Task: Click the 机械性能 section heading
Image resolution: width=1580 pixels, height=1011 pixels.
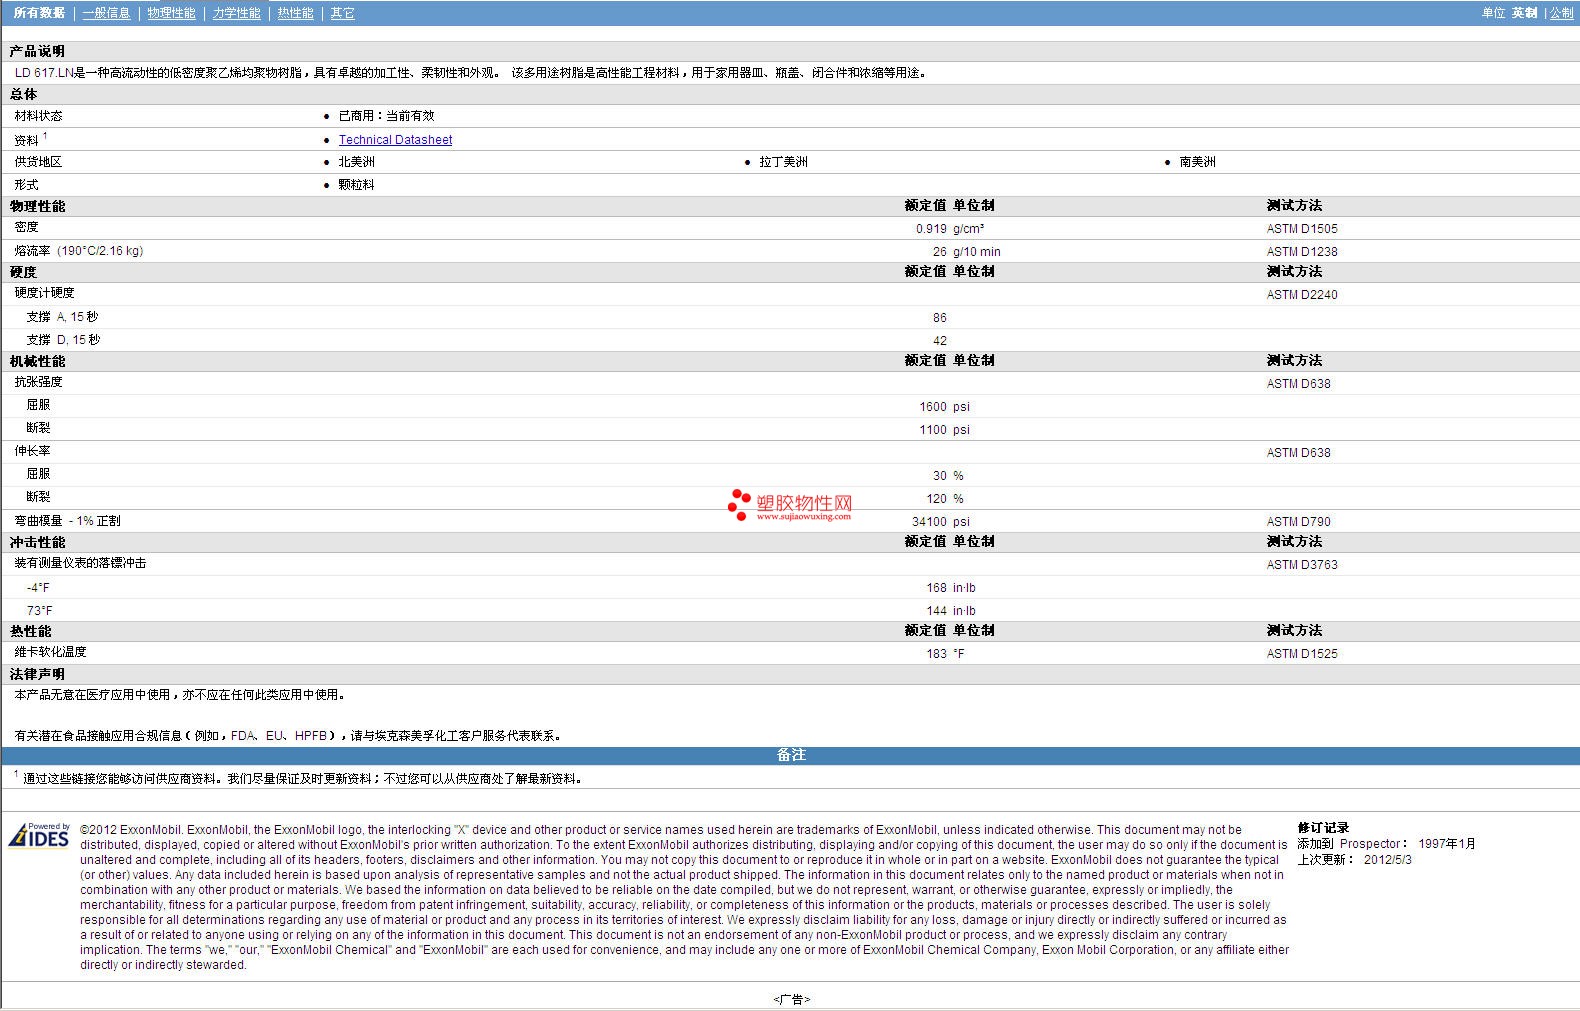Action: 37,361
